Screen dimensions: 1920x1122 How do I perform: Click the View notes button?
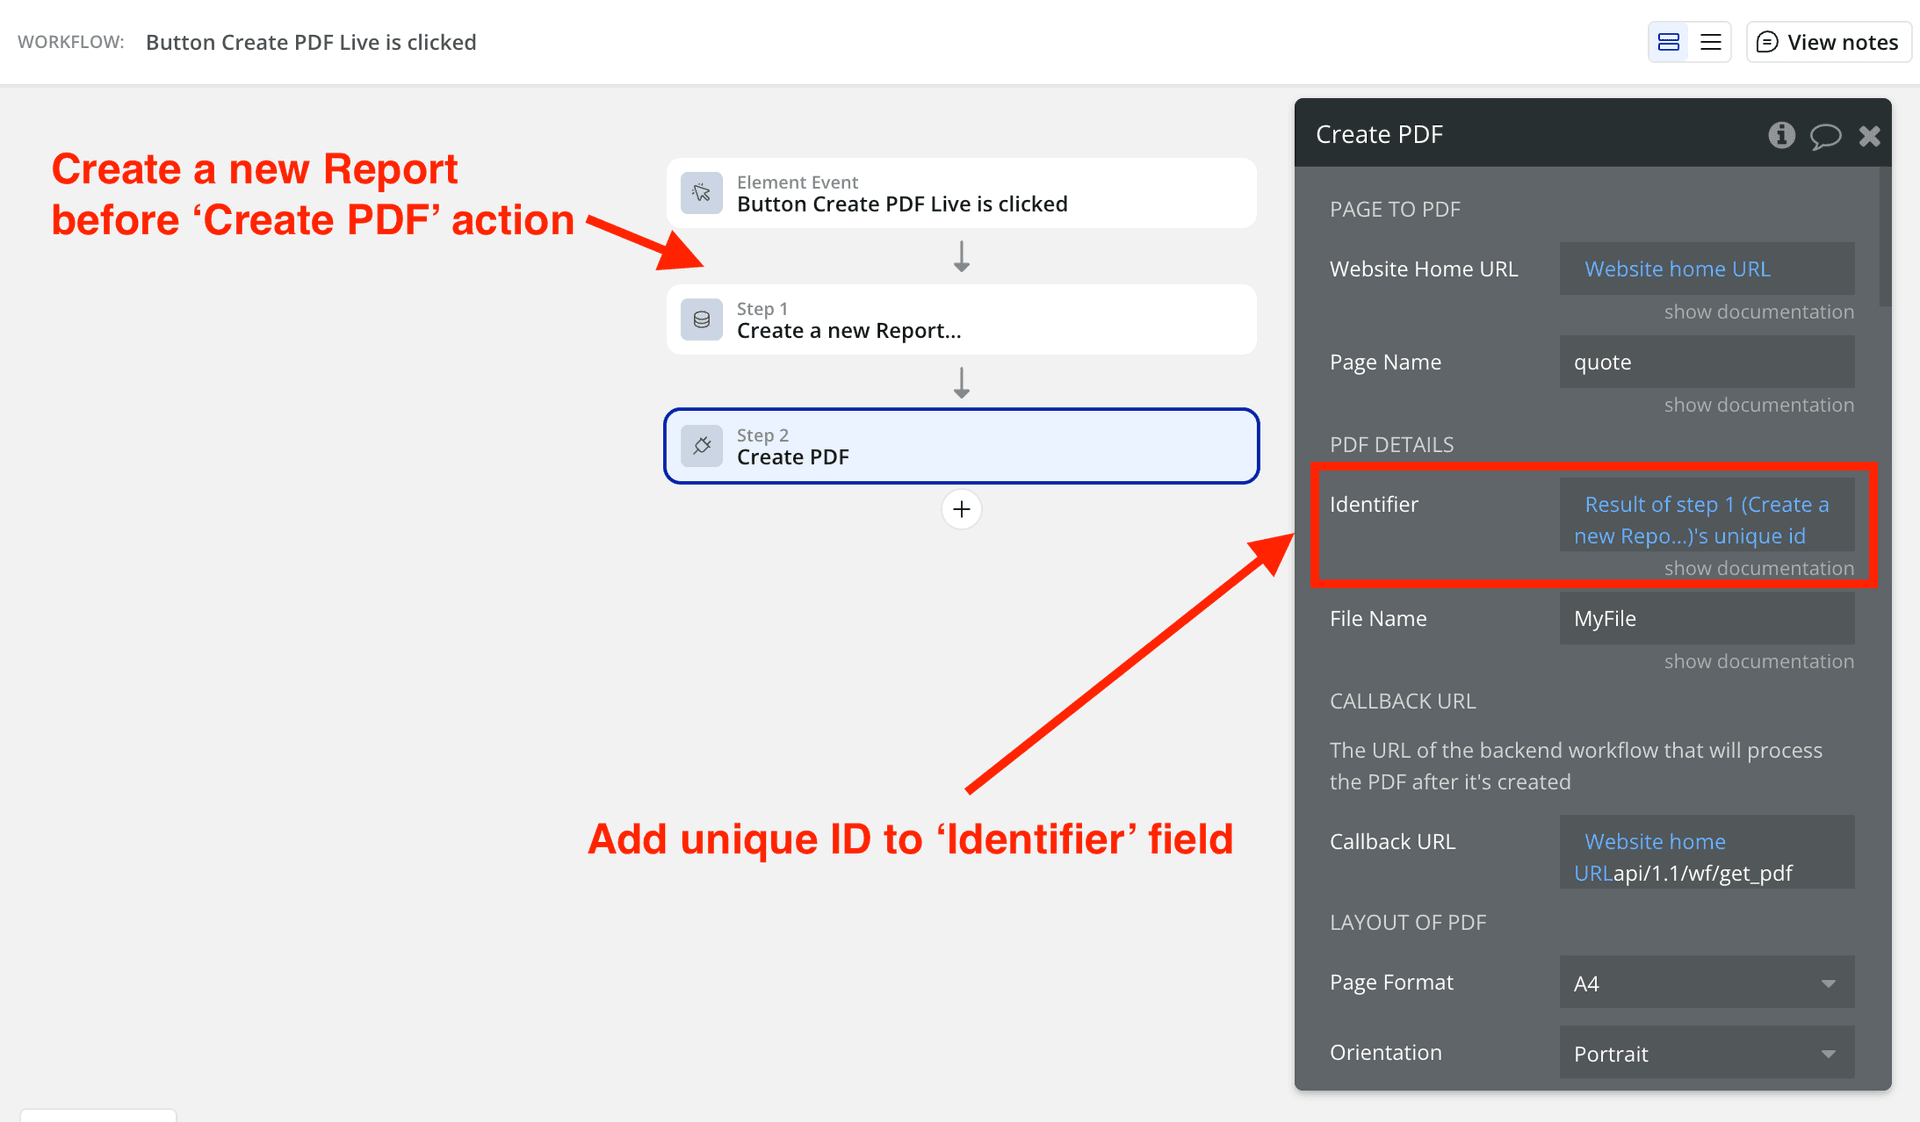click(x=1828, y=42)
